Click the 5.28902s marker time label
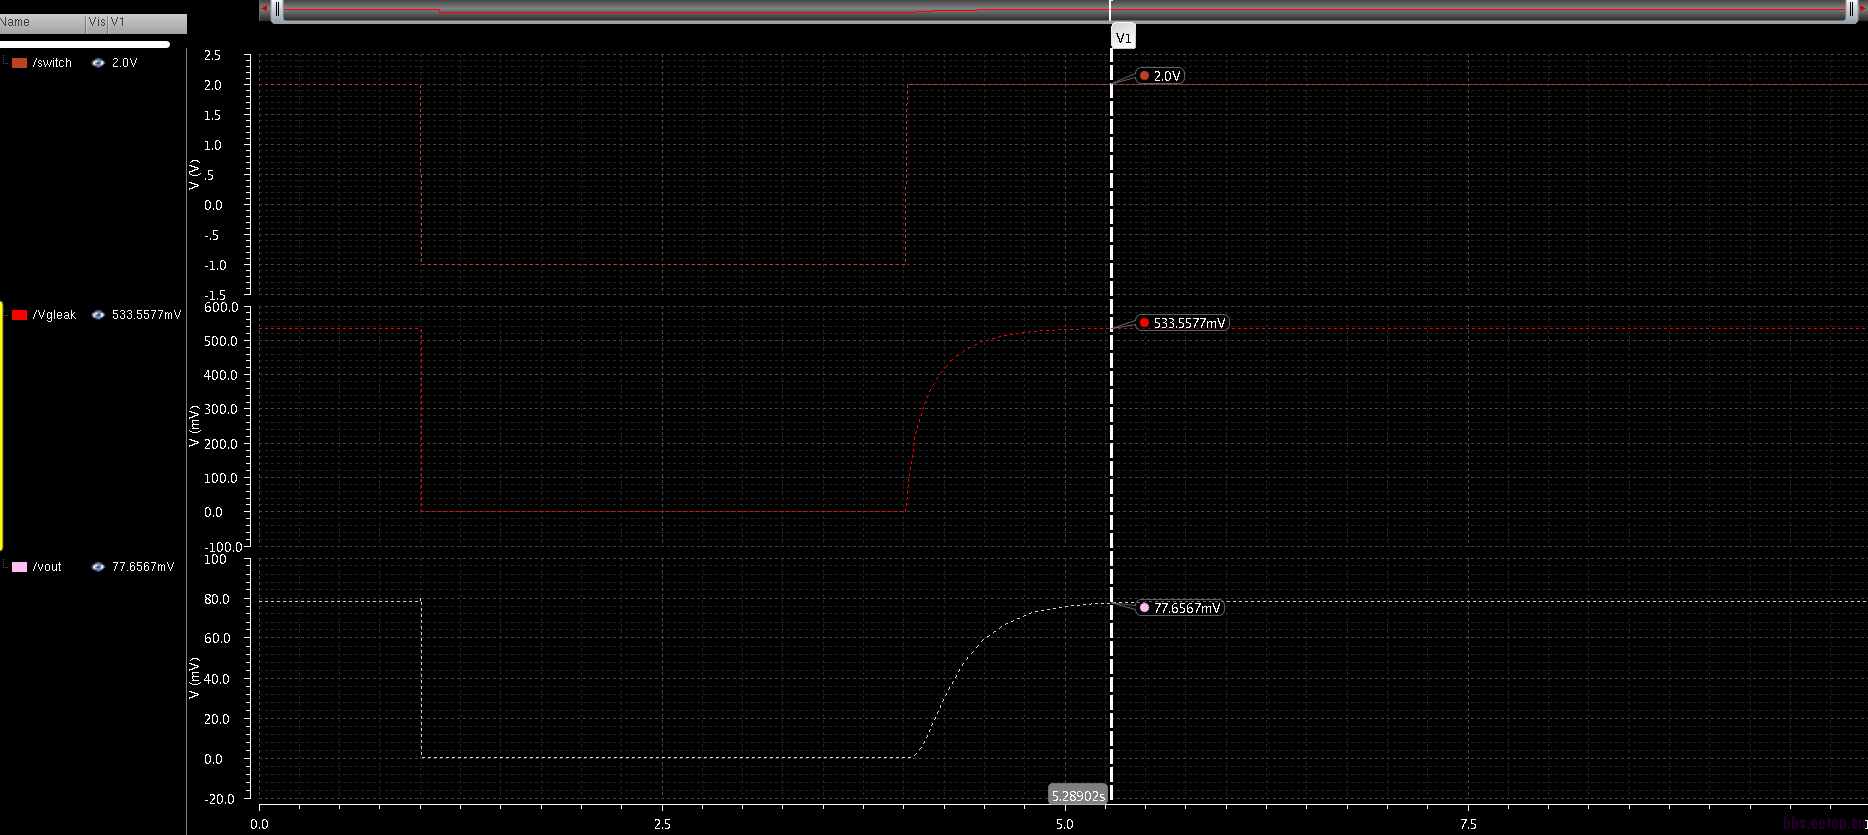This screenshot has width=1868, height=835. (1077, 796)
